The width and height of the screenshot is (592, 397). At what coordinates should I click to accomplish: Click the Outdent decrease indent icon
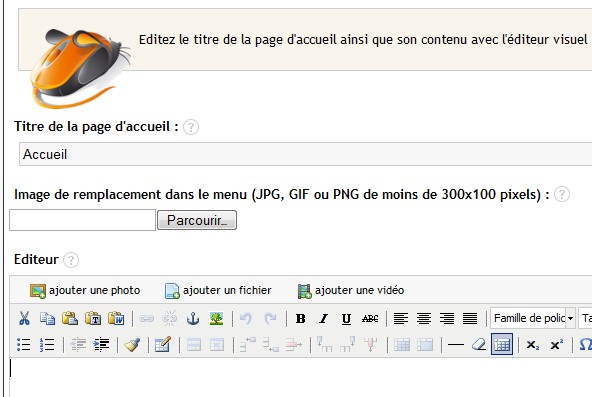(79, 345)
